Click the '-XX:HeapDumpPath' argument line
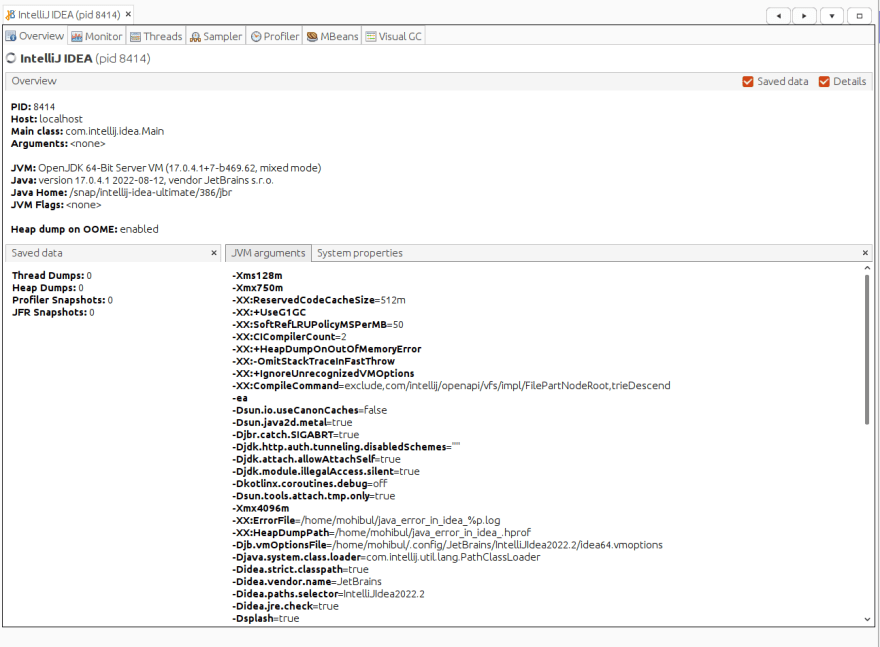Screen dimensions: 880x647 point(381,533)
